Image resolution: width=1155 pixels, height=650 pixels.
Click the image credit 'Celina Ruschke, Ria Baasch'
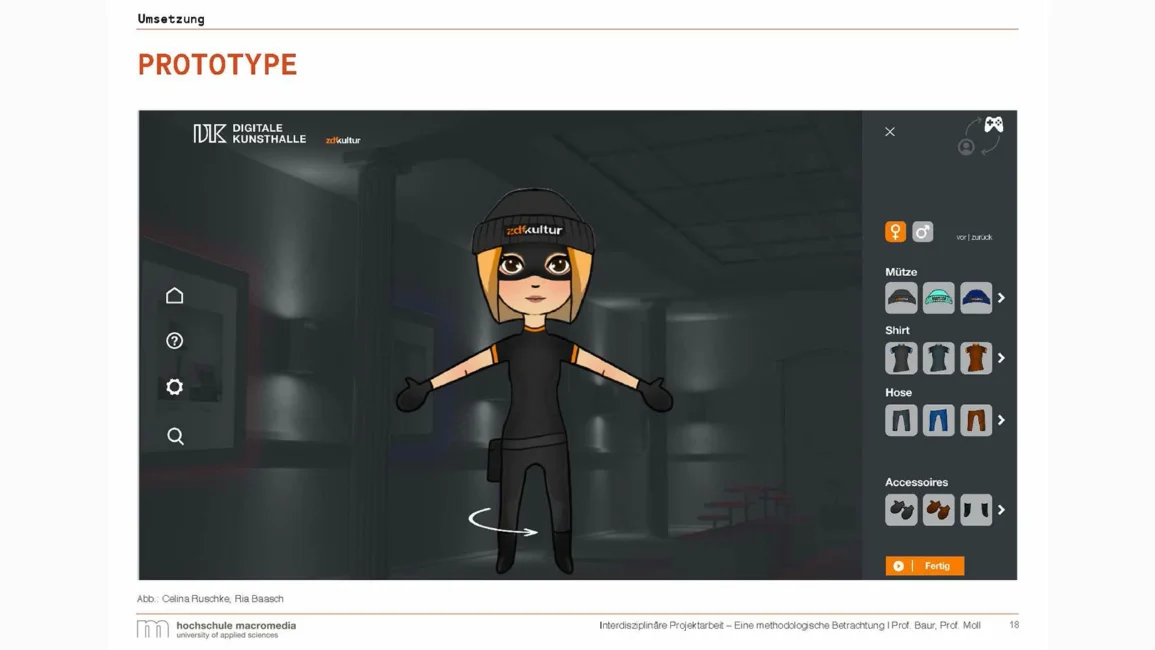(x=222, y=598)
